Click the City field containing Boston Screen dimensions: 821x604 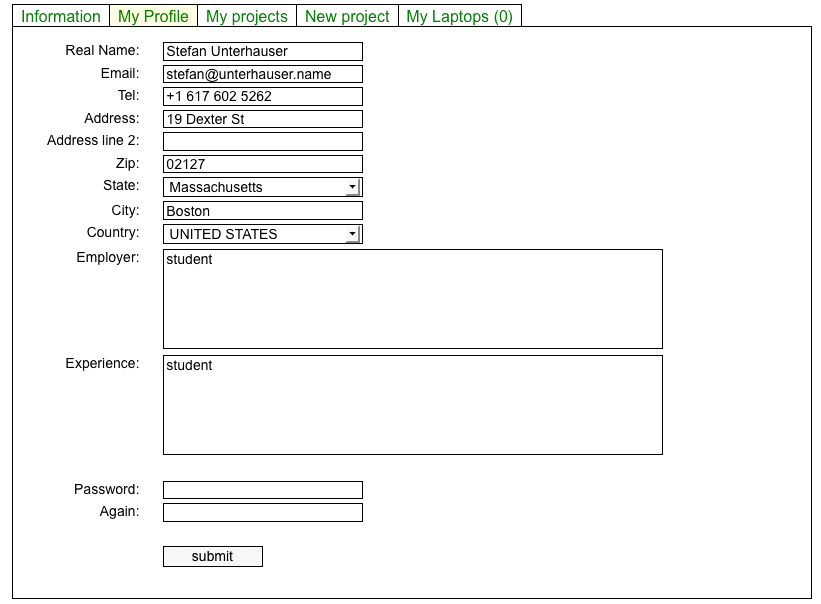[262, 211]
